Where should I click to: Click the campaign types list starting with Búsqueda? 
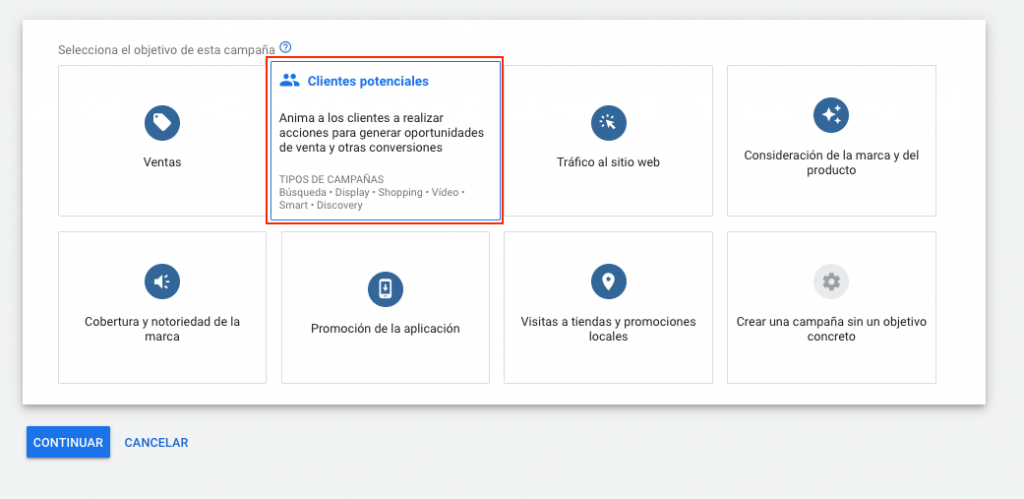pyautogui.click(x=372, y=199)
